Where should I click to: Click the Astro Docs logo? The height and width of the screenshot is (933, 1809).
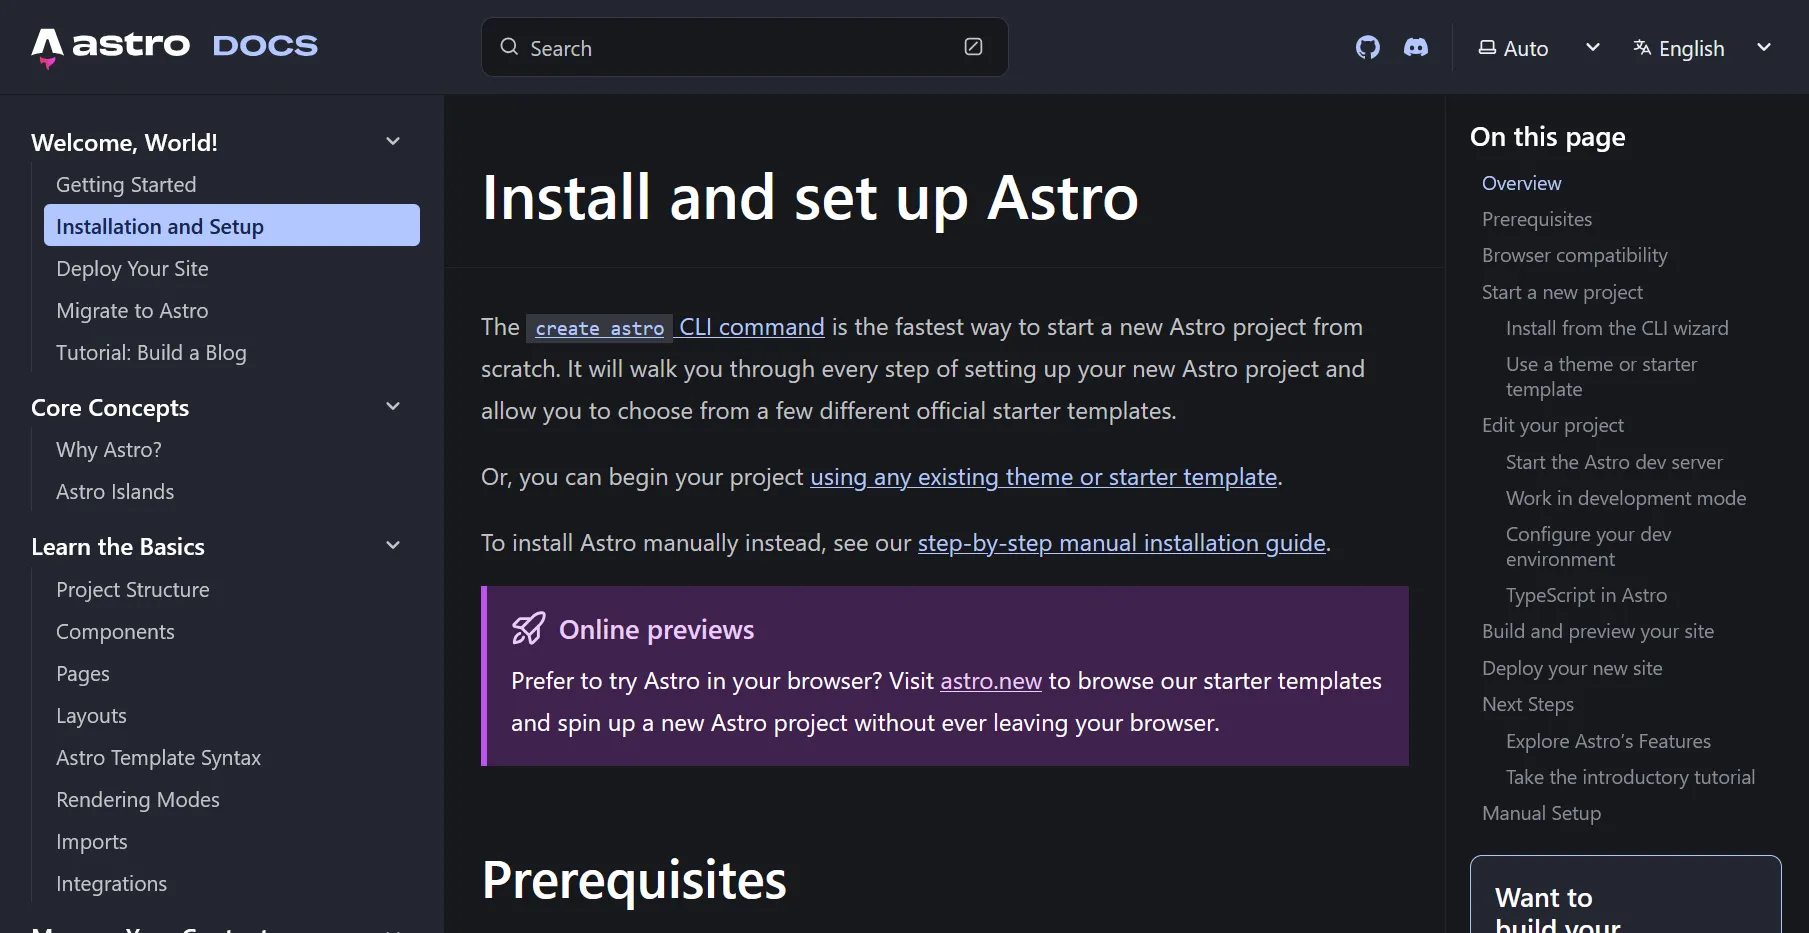click(x=175, y=46)
